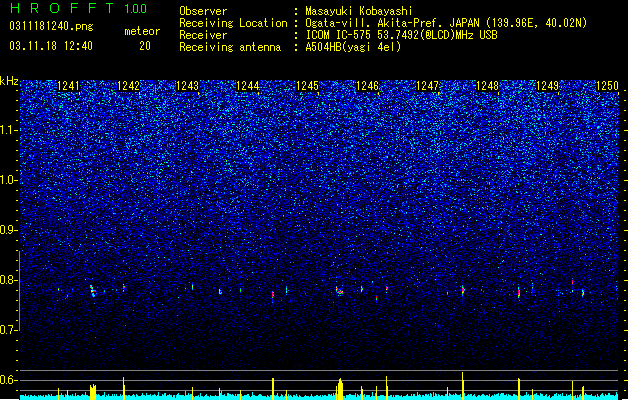Click the 1245 time marker label
This screenshot has width=629, height=400.
(x=307, y=85)
